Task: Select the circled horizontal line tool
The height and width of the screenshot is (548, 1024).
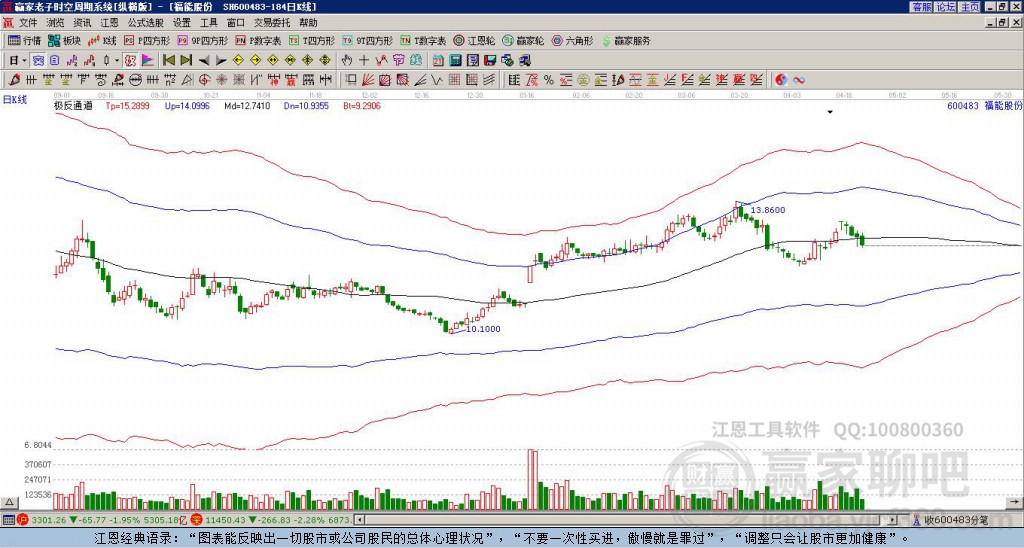Action: coord(135,80)
